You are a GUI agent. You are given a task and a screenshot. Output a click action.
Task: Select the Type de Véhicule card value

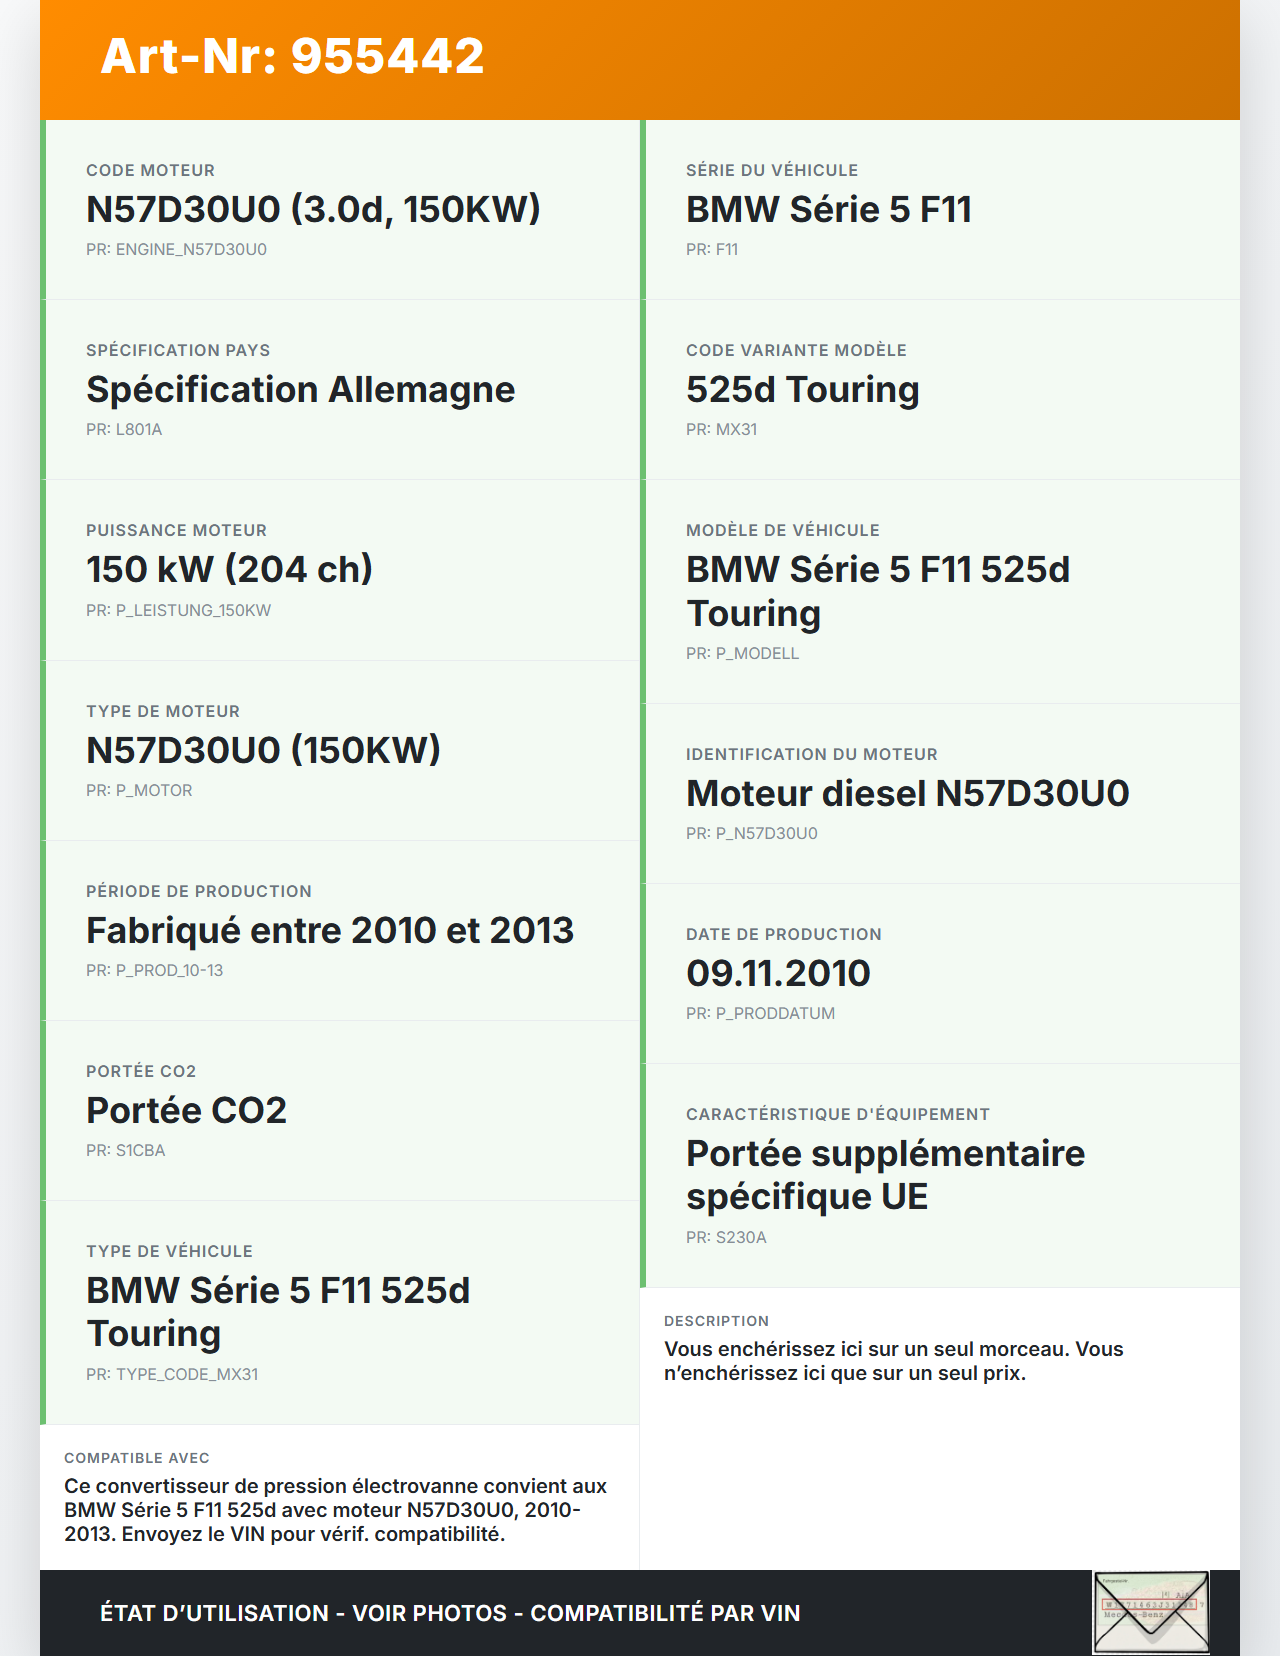click(278, 1311)
